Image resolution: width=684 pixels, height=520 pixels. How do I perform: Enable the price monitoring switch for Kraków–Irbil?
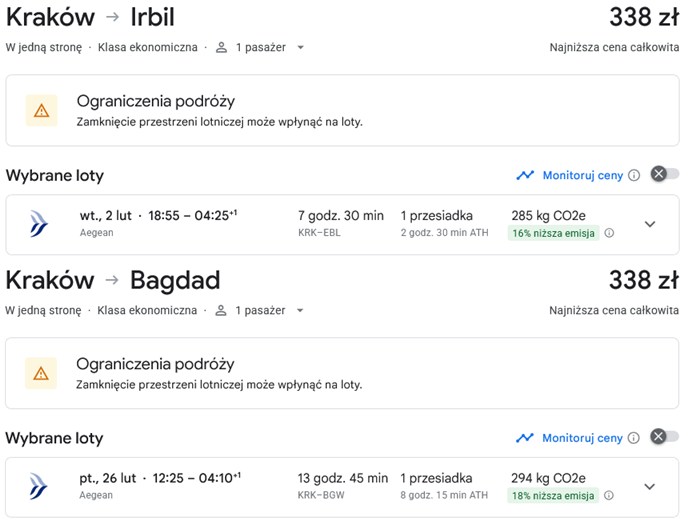point(665,174)
